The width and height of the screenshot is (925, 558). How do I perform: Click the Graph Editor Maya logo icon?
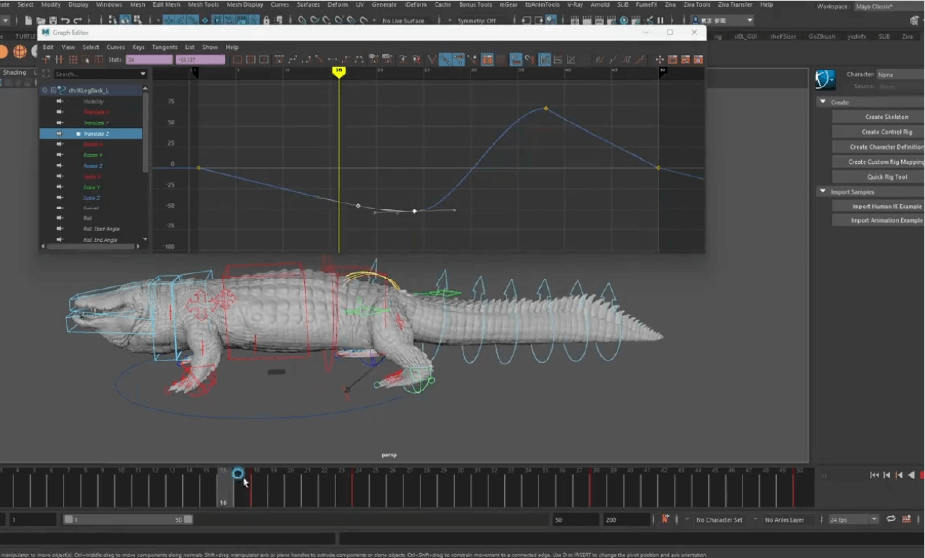click(46, 33)
